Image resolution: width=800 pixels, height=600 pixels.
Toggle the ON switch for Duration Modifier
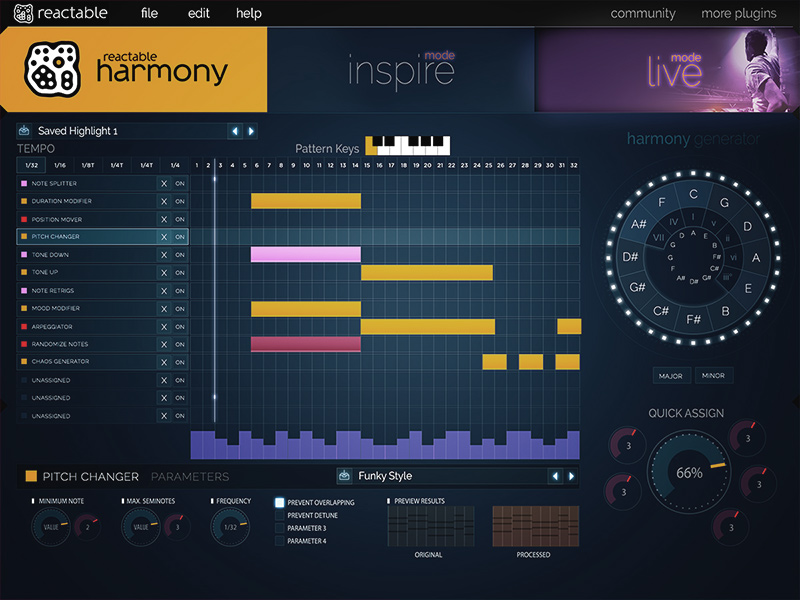pos(180,201)
